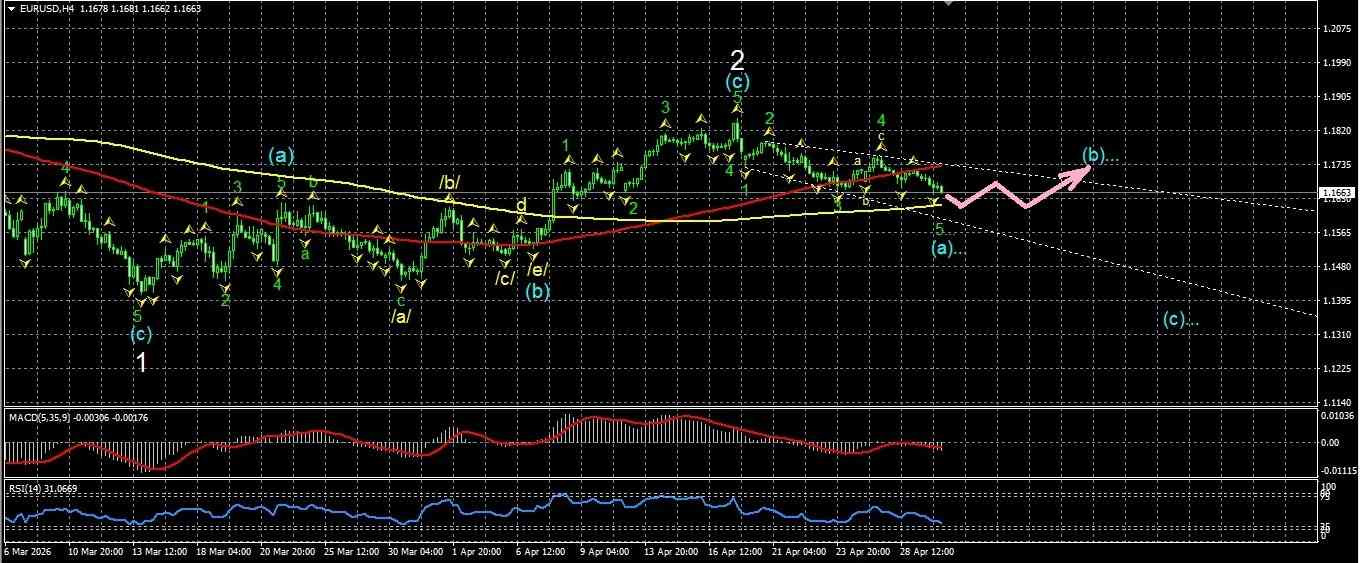Click the 16 Apr 12:00 time label
The width and height of the screenshot is (1360, 563).
(x=733, y=552)
